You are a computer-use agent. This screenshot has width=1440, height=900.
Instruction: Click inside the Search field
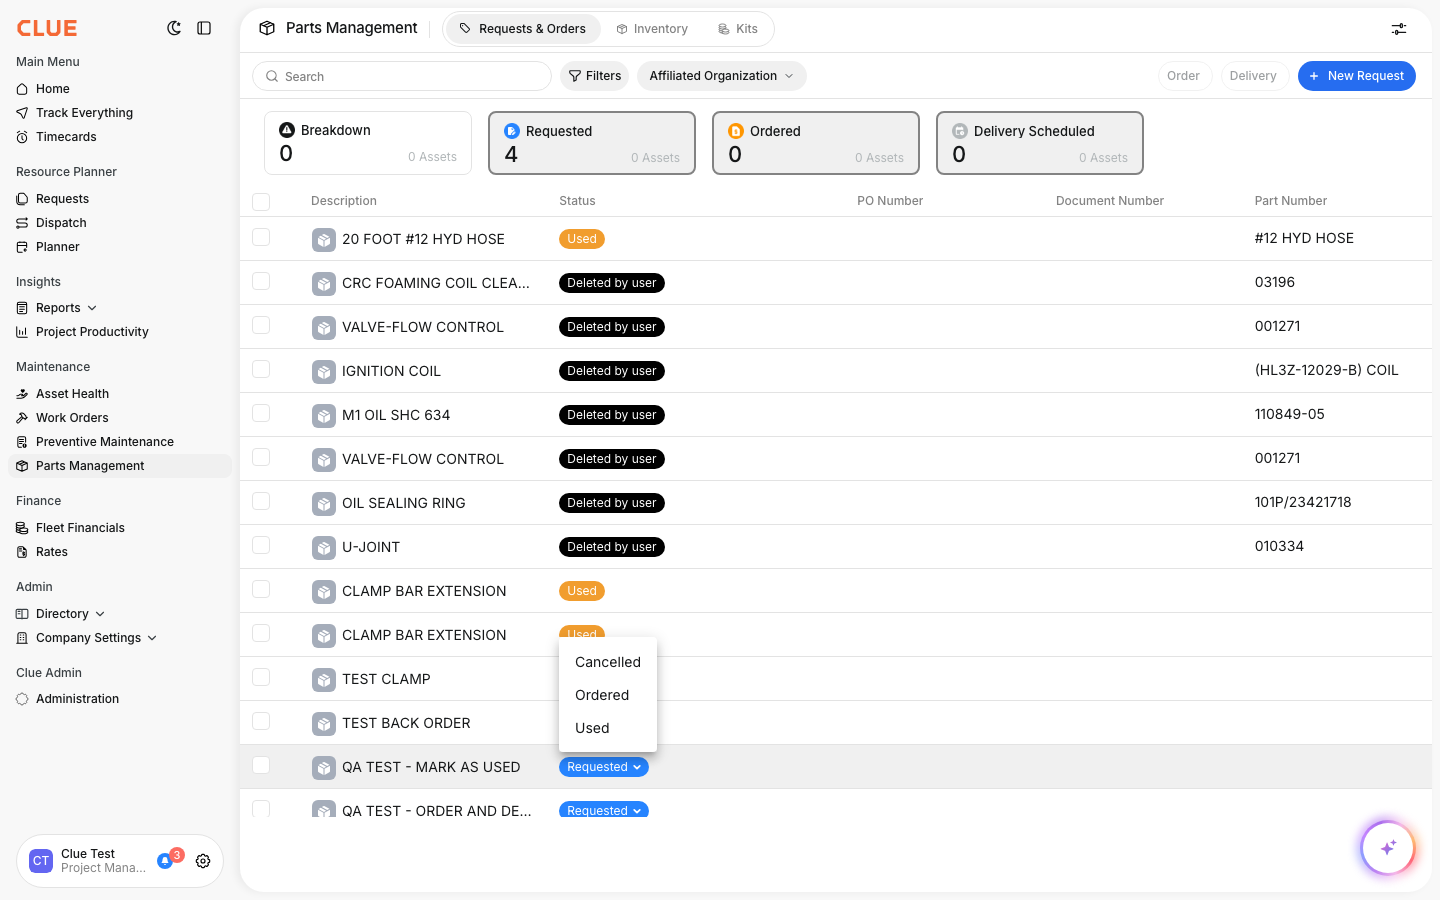pyautogui.click(x=400, y=76)
